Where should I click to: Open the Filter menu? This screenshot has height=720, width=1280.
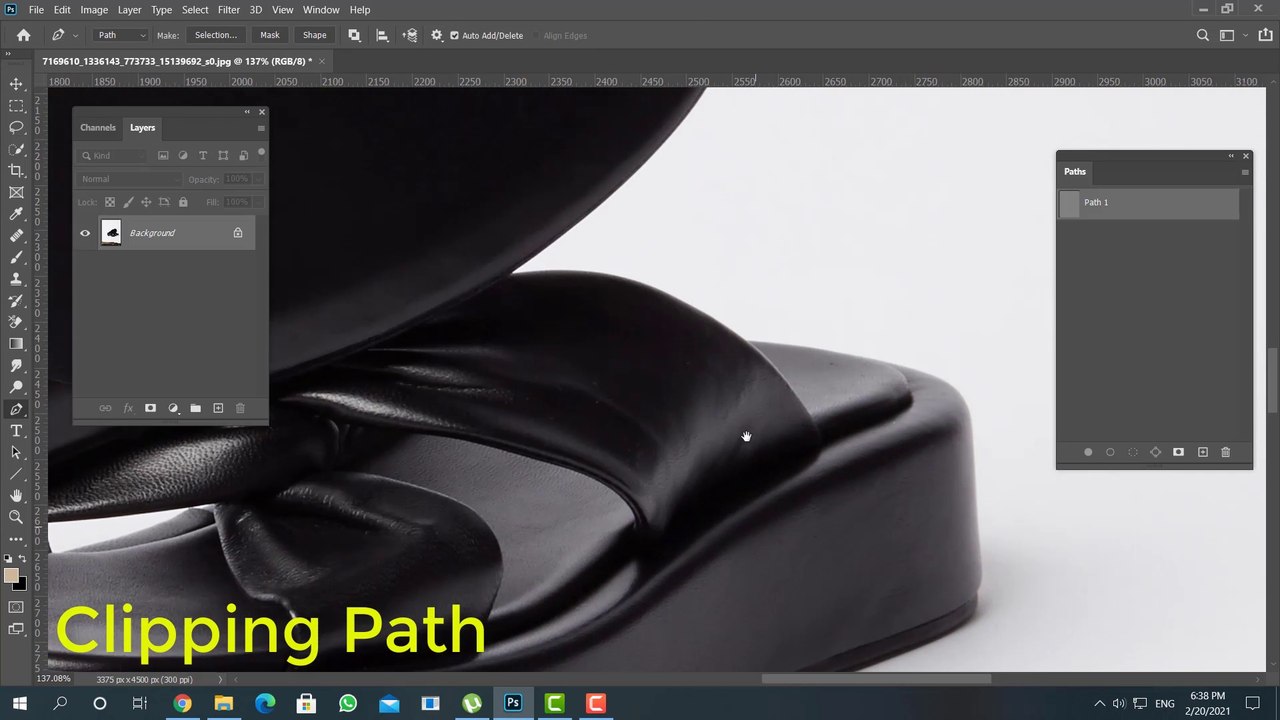tap(229, 10)
